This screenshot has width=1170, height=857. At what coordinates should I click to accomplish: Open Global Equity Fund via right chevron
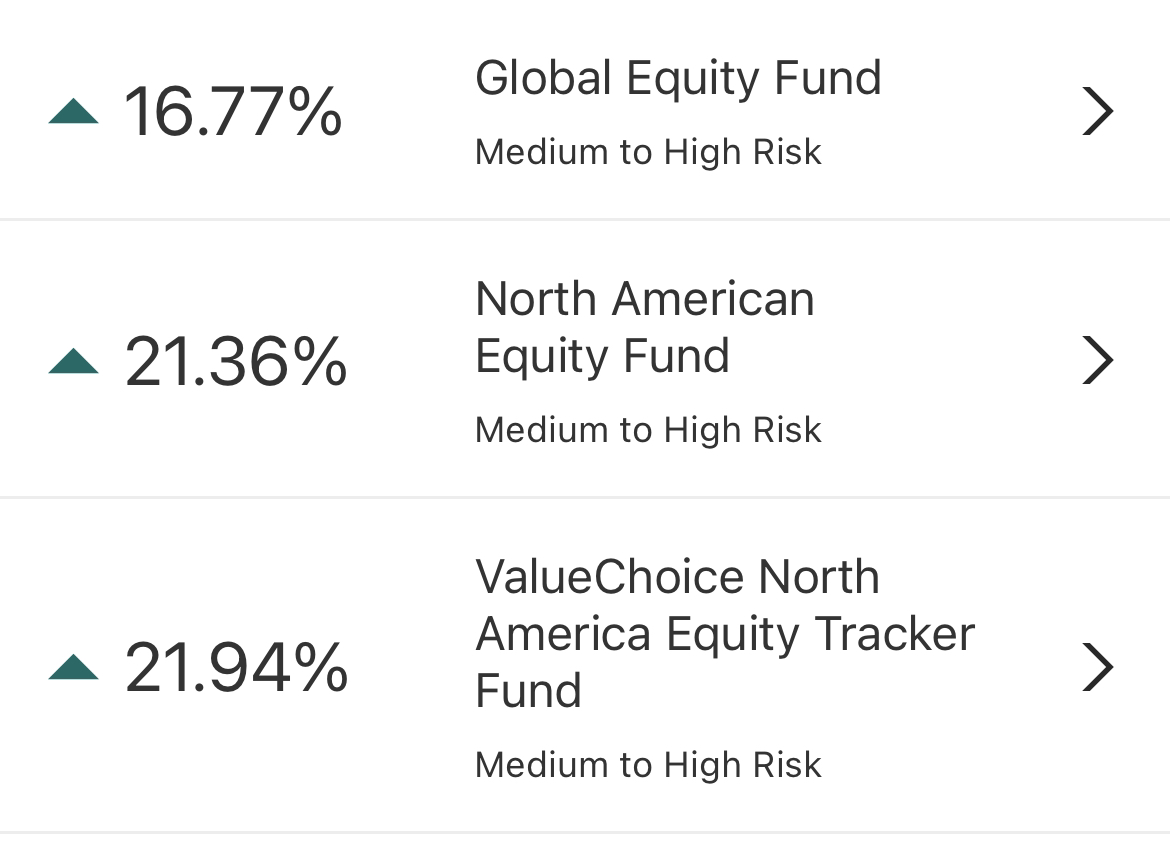[x=1098, y=112]
